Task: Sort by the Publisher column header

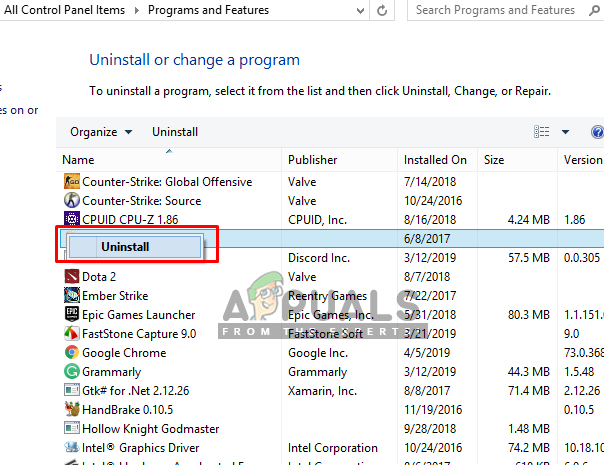Action: pos(340,159)
